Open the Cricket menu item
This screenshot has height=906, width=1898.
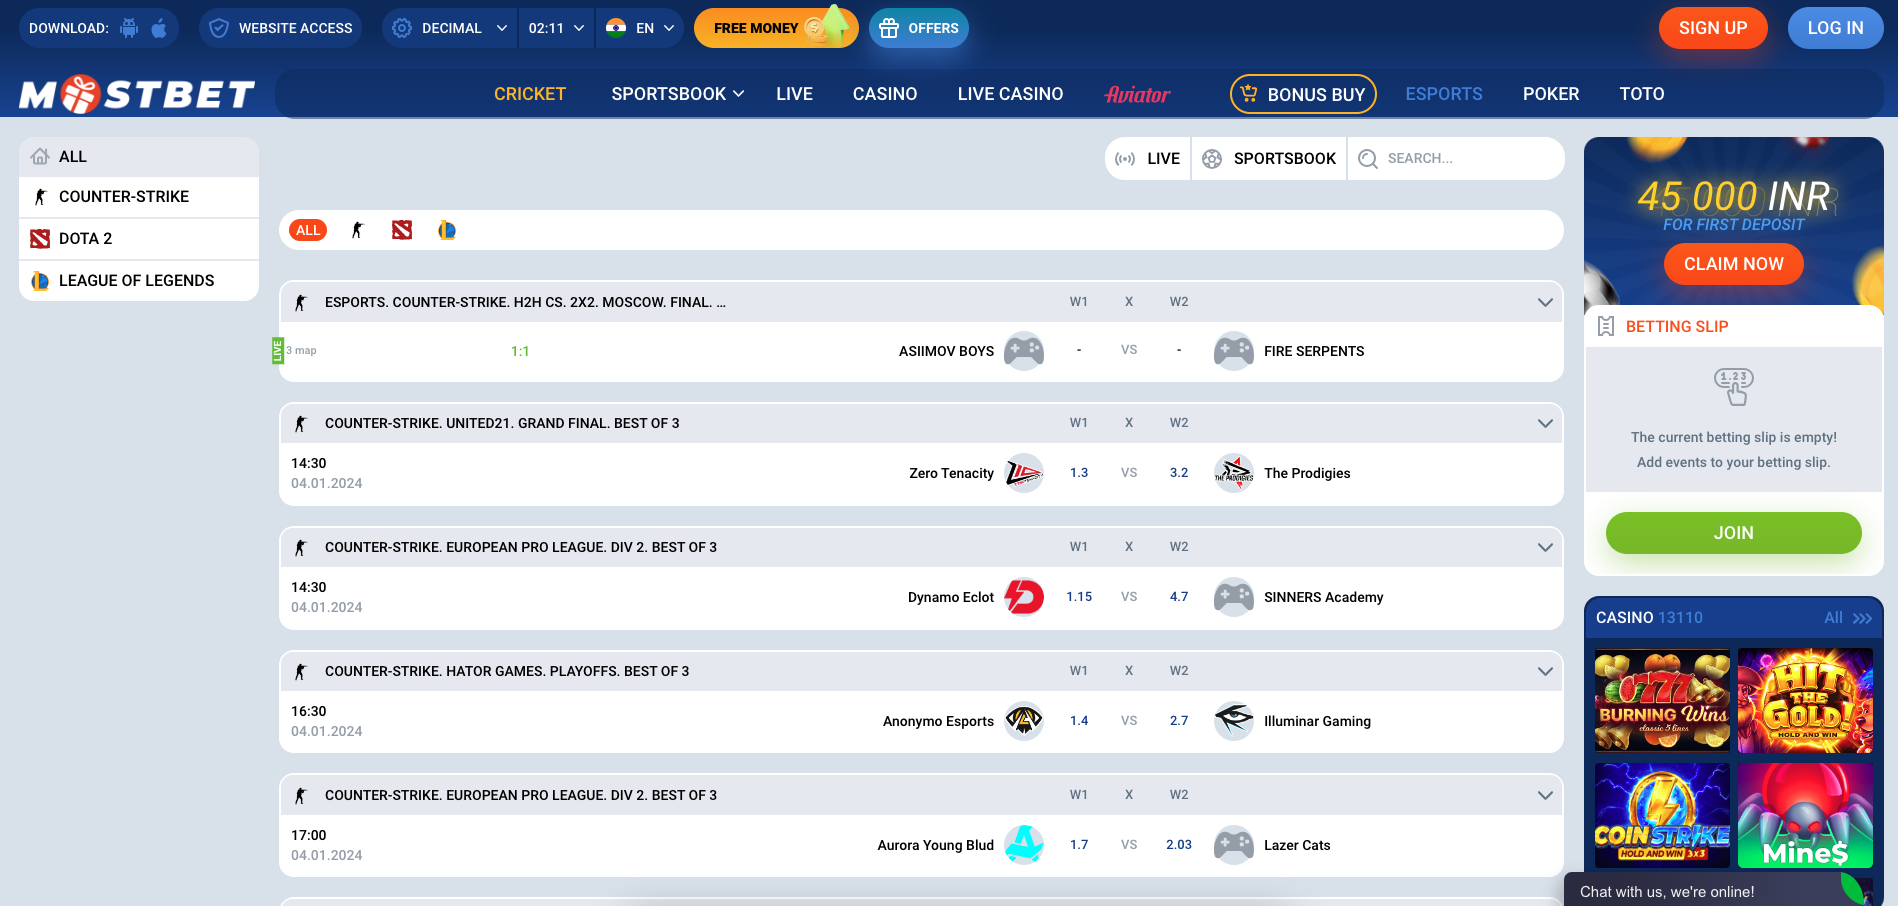530,94
